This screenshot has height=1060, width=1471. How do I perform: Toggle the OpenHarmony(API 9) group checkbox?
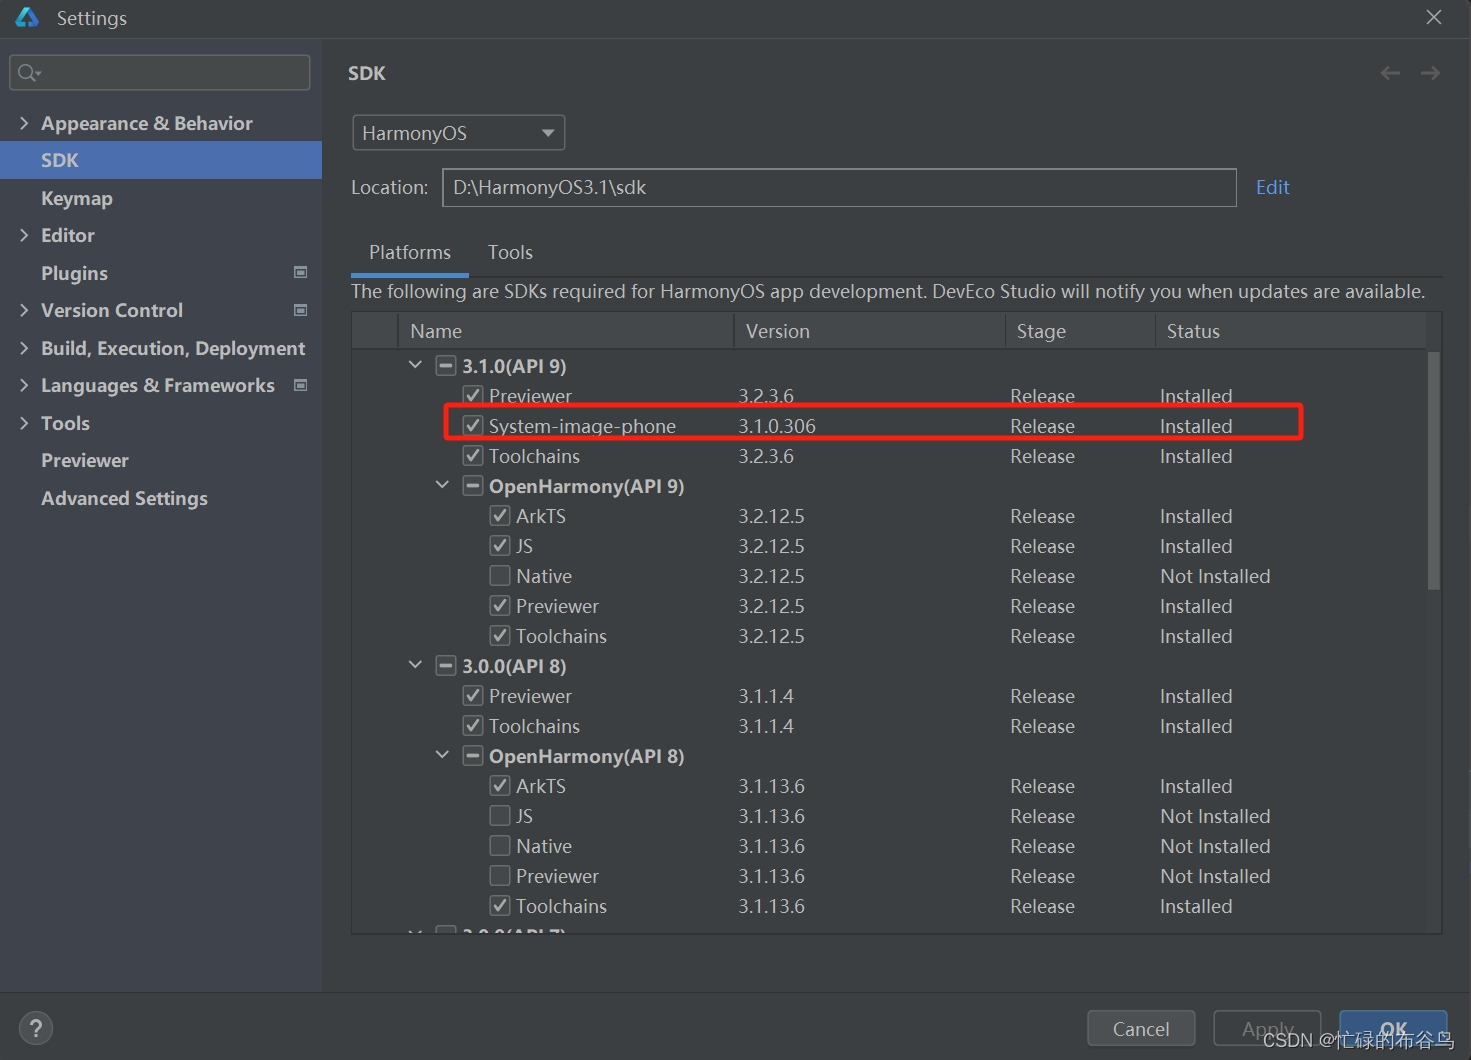(x=473, y=486)
